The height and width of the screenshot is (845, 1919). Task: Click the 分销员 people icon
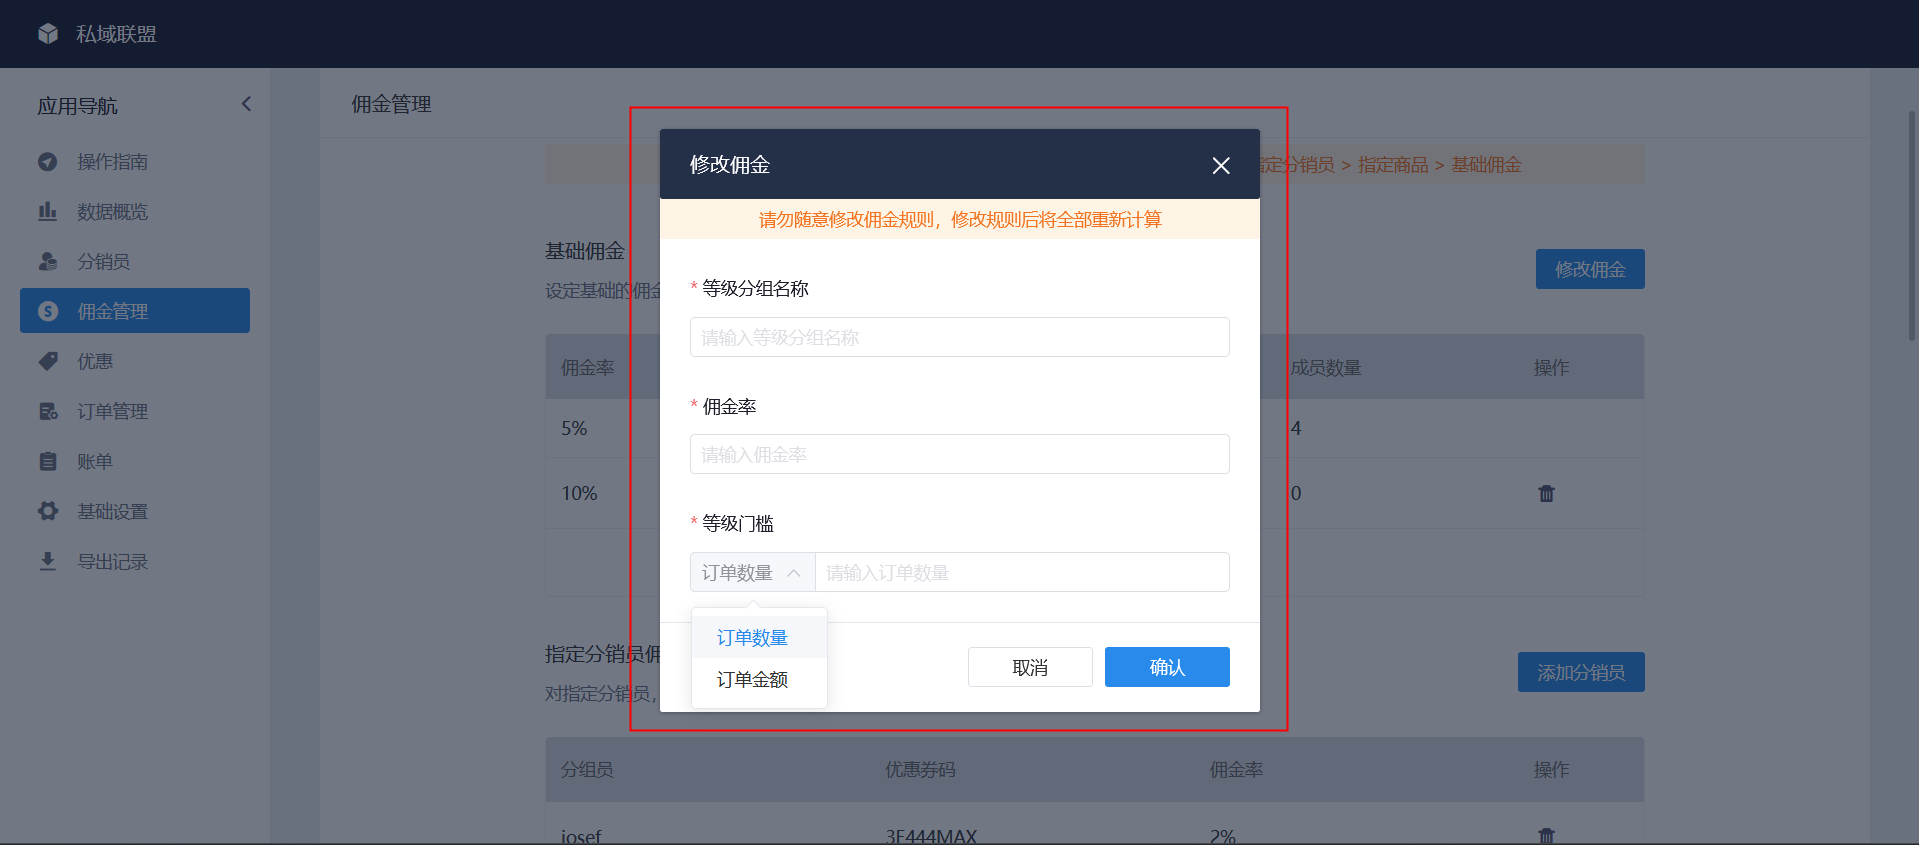click(48, 262)
